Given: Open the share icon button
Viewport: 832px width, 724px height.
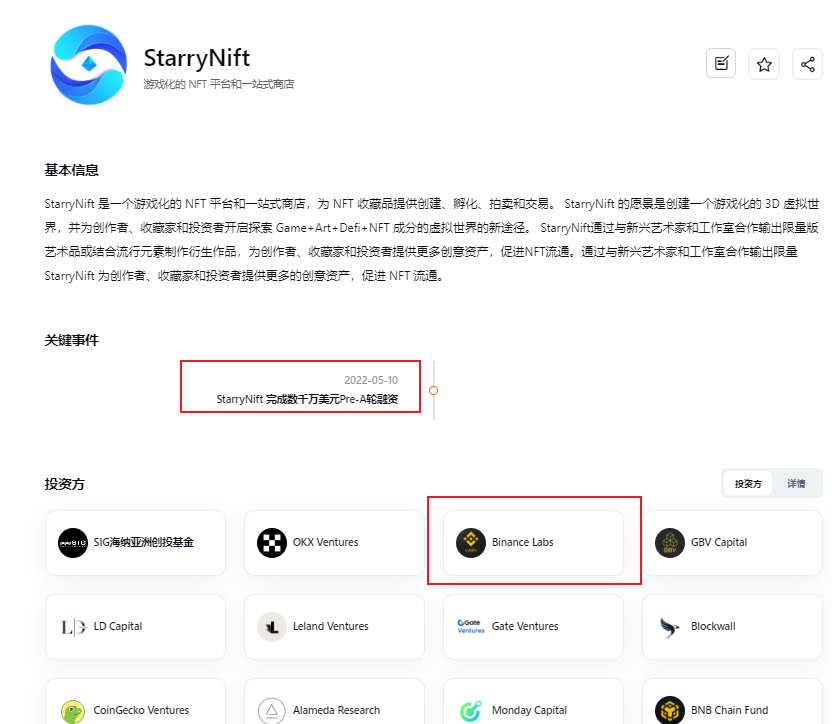Looking at the screenshot, I should point(808,64).
